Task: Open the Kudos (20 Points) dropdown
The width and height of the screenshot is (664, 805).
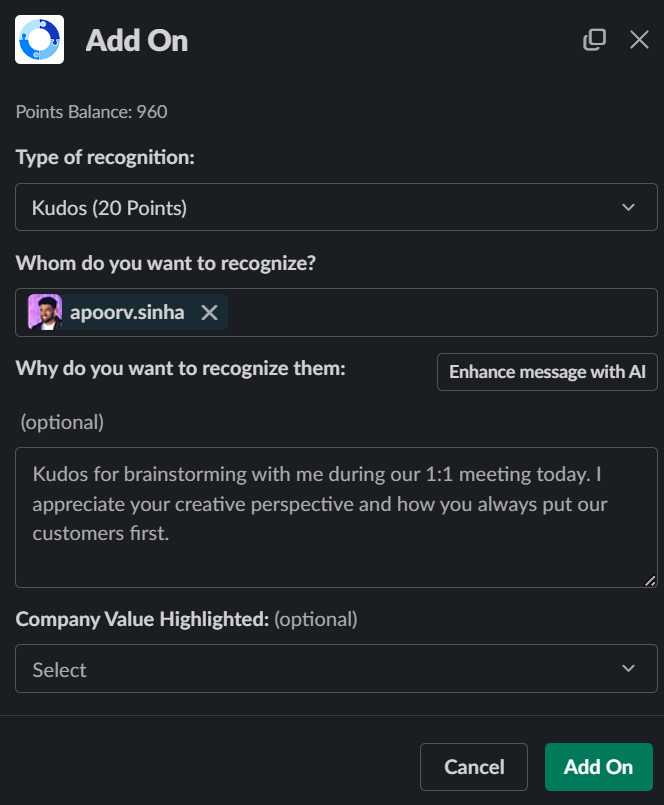Action: 336,207
